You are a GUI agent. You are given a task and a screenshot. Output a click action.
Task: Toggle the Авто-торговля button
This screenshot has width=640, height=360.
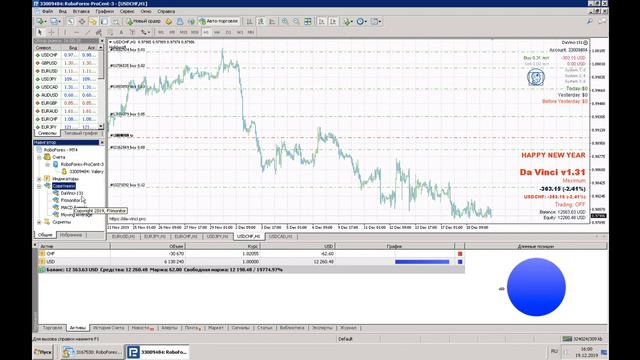[x=218, y=21]
